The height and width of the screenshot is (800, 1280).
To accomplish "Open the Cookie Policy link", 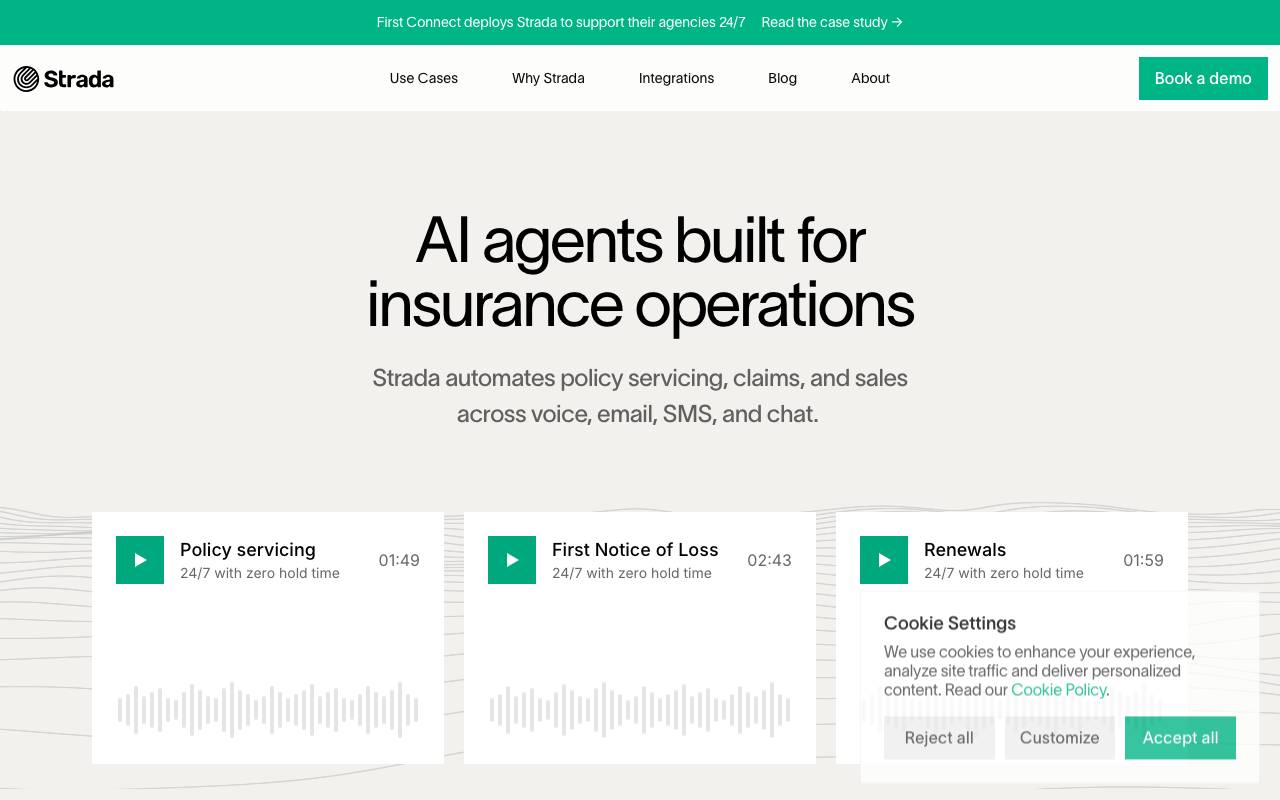I will coord(1058,690).
